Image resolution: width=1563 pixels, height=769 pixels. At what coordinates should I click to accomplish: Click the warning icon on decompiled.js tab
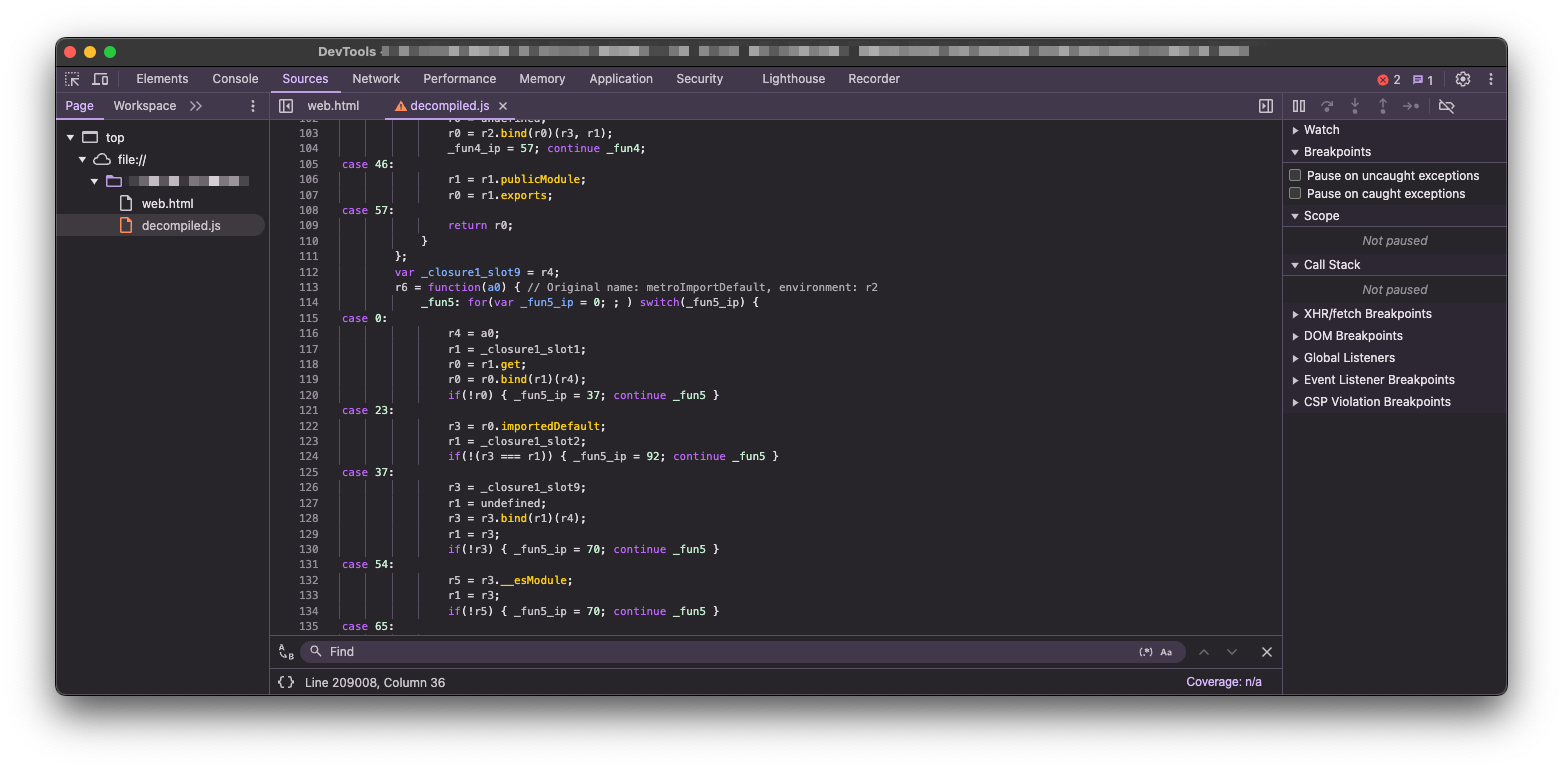pyautogui.click(x=401, y=106)
